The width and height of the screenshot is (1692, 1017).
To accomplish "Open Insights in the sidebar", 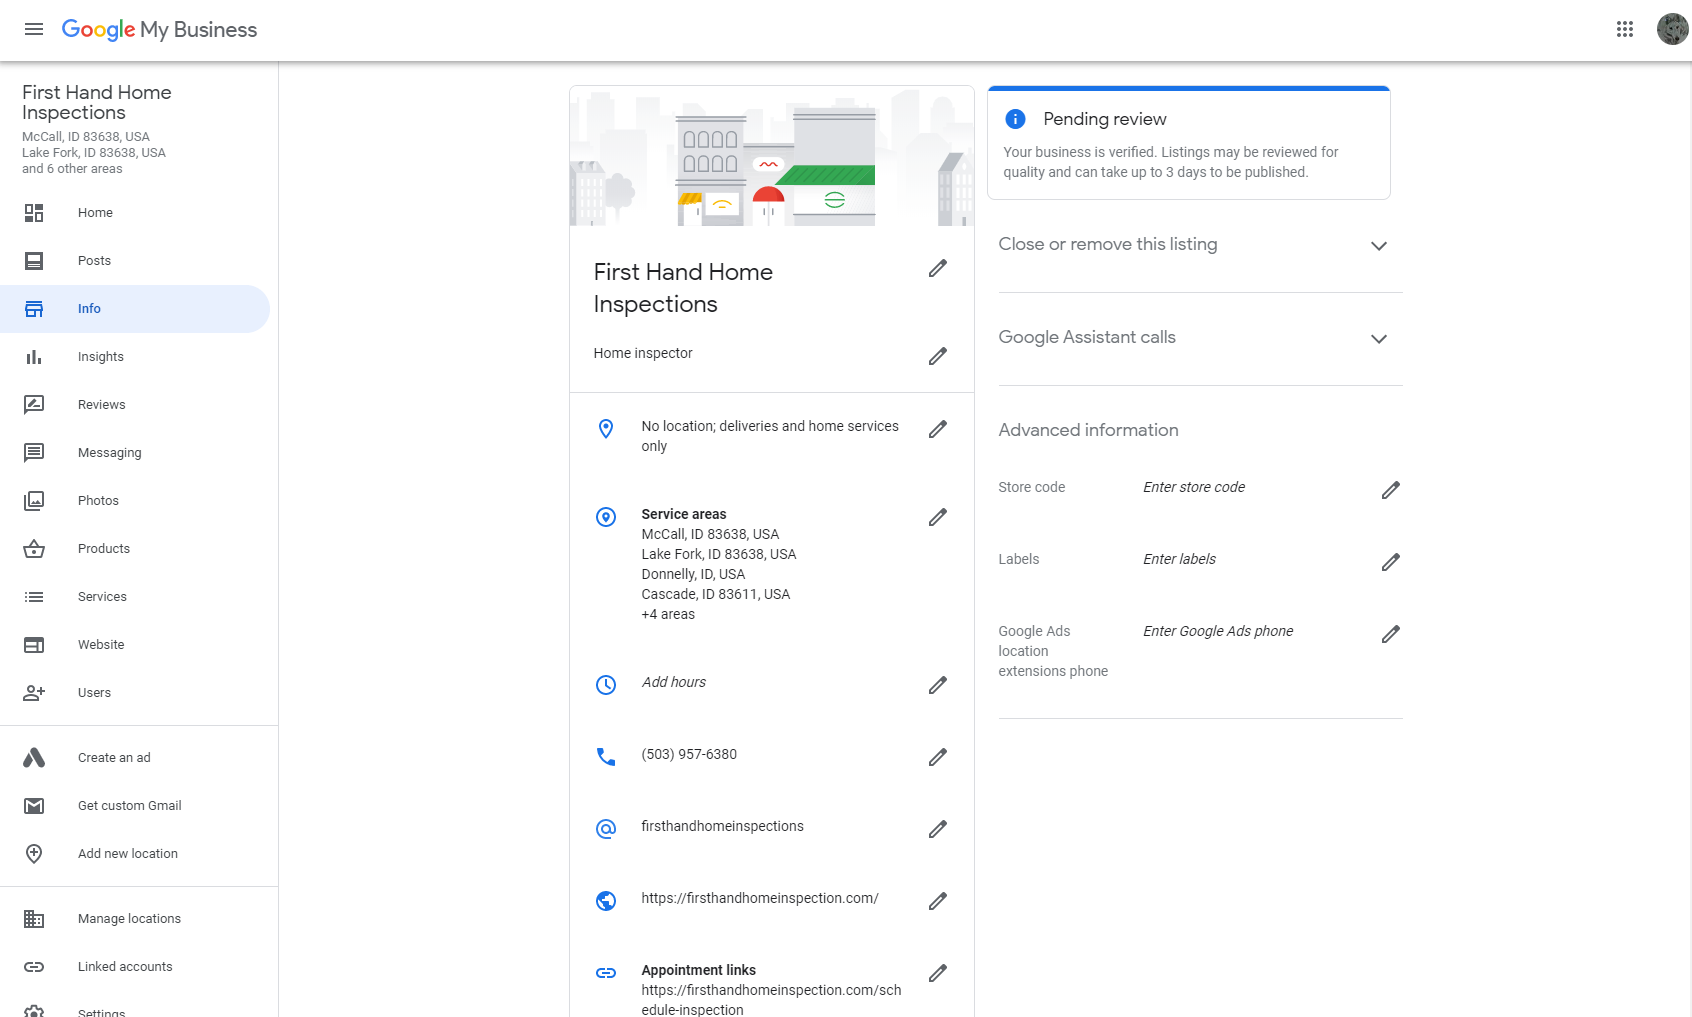I will pos(135,357).
